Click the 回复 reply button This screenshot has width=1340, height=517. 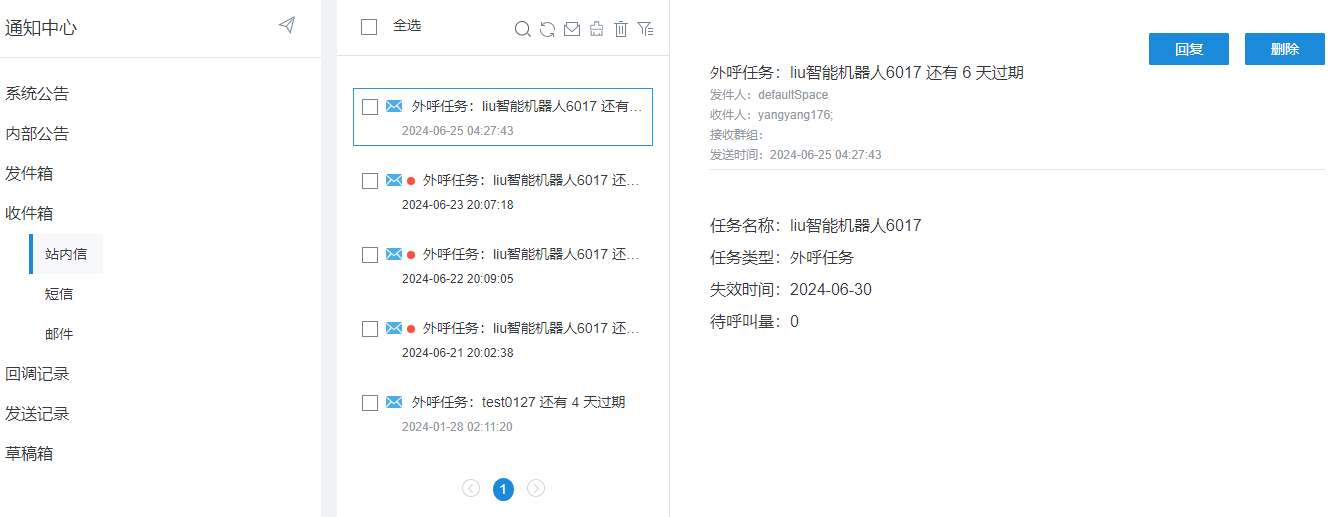click(x=1189, y=49)
